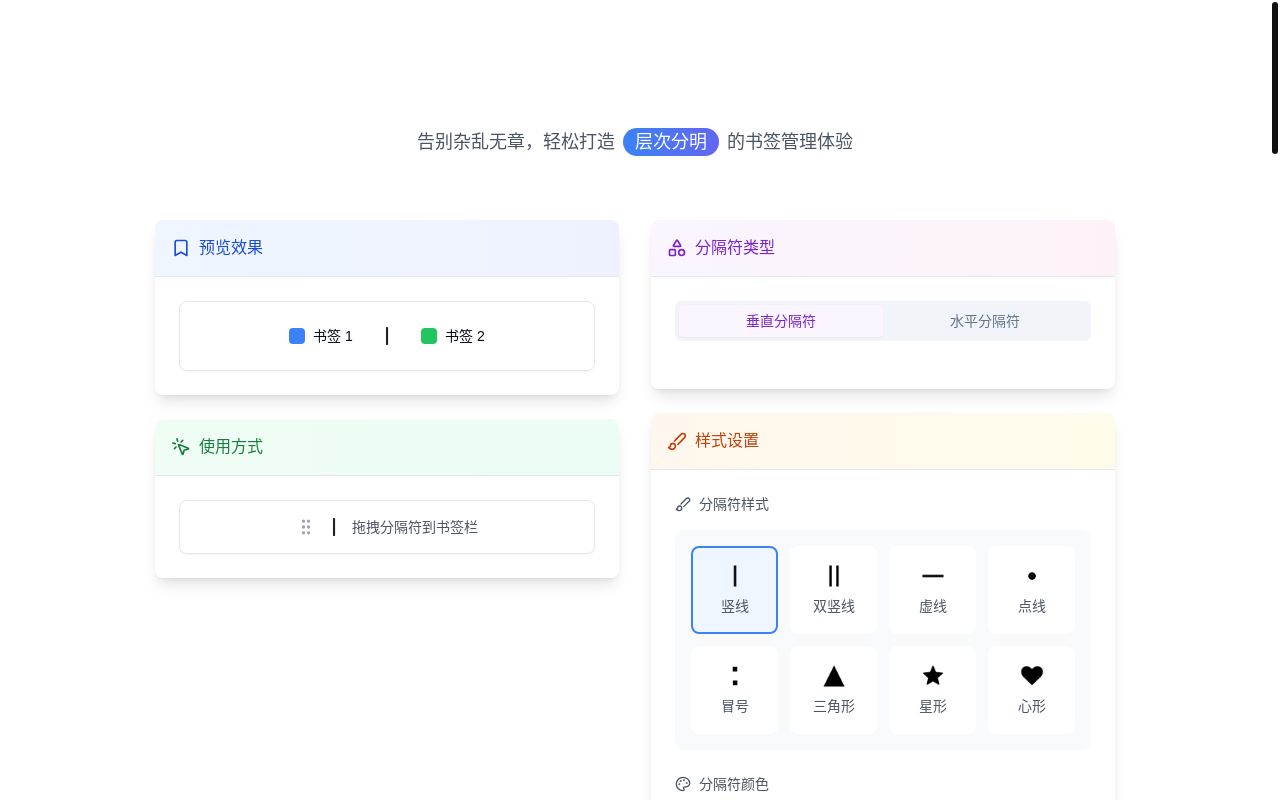Switch to the 垂直分隔符 tab
This screenshot has width=1280, height=800.
[x=781, y=321]
